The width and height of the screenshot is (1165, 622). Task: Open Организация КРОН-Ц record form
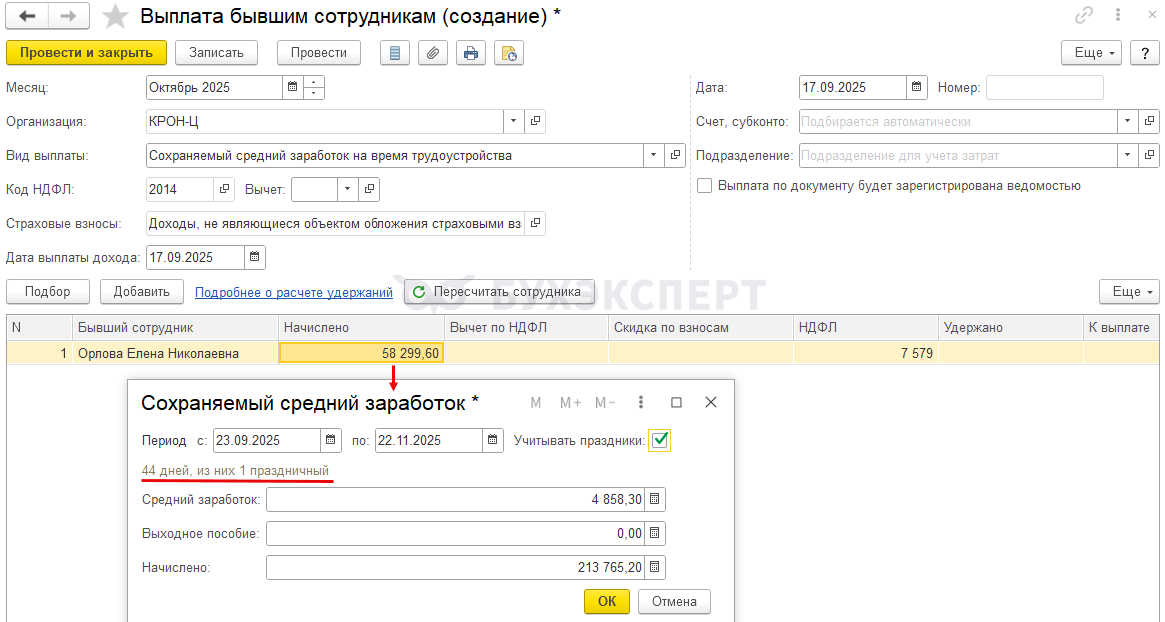(x=535, y=121)
